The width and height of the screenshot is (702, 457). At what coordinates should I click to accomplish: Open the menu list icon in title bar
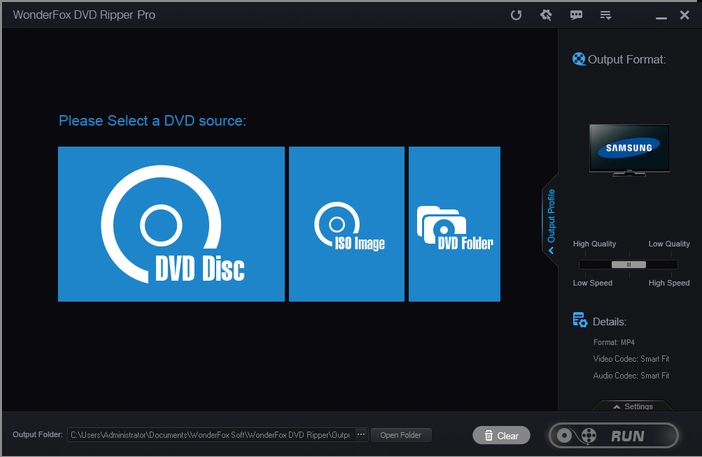[x=606, y=15]
